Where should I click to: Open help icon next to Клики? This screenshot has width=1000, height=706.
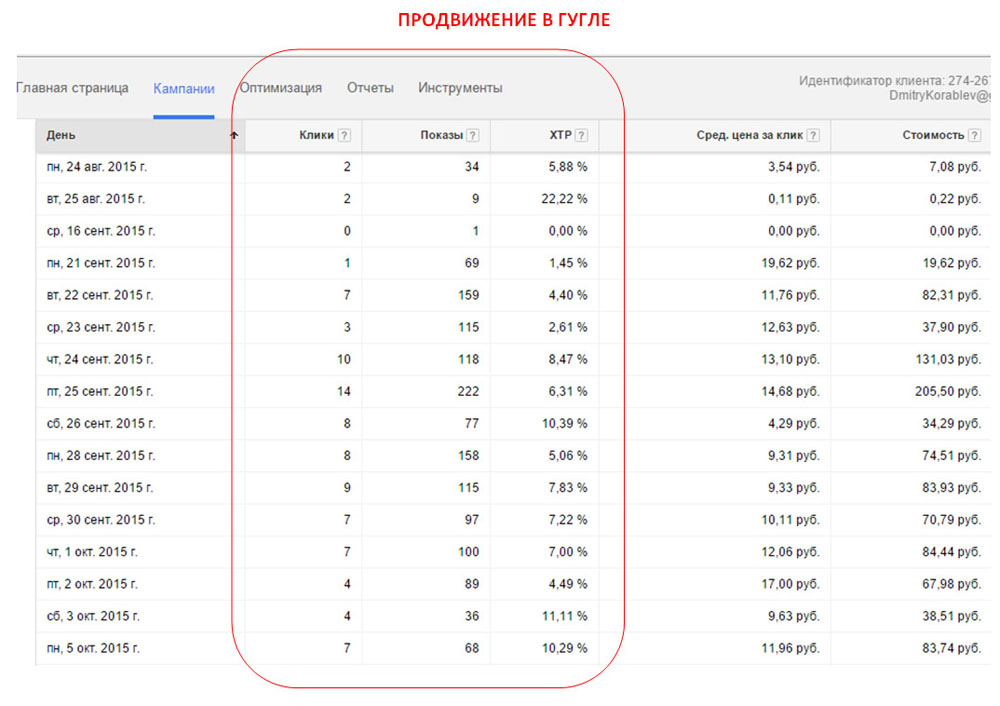344,135
